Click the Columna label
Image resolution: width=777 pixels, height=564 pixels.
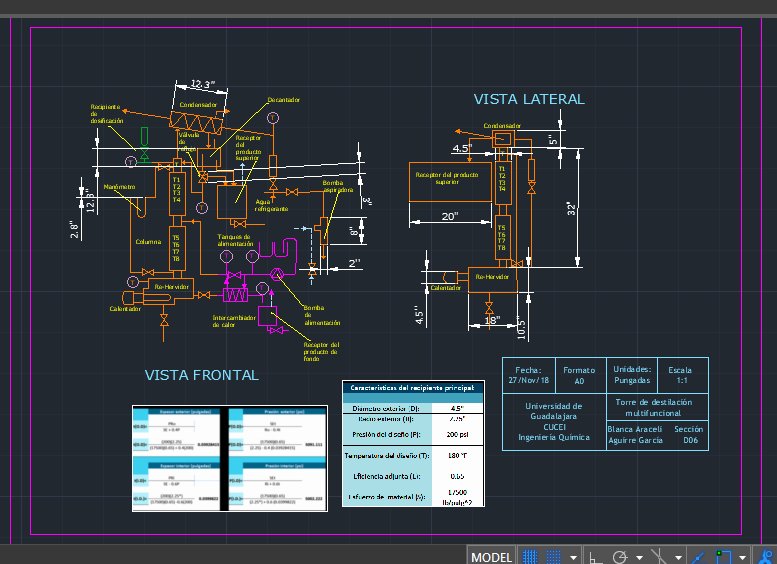pyautogui.click(x=148, y=242)
